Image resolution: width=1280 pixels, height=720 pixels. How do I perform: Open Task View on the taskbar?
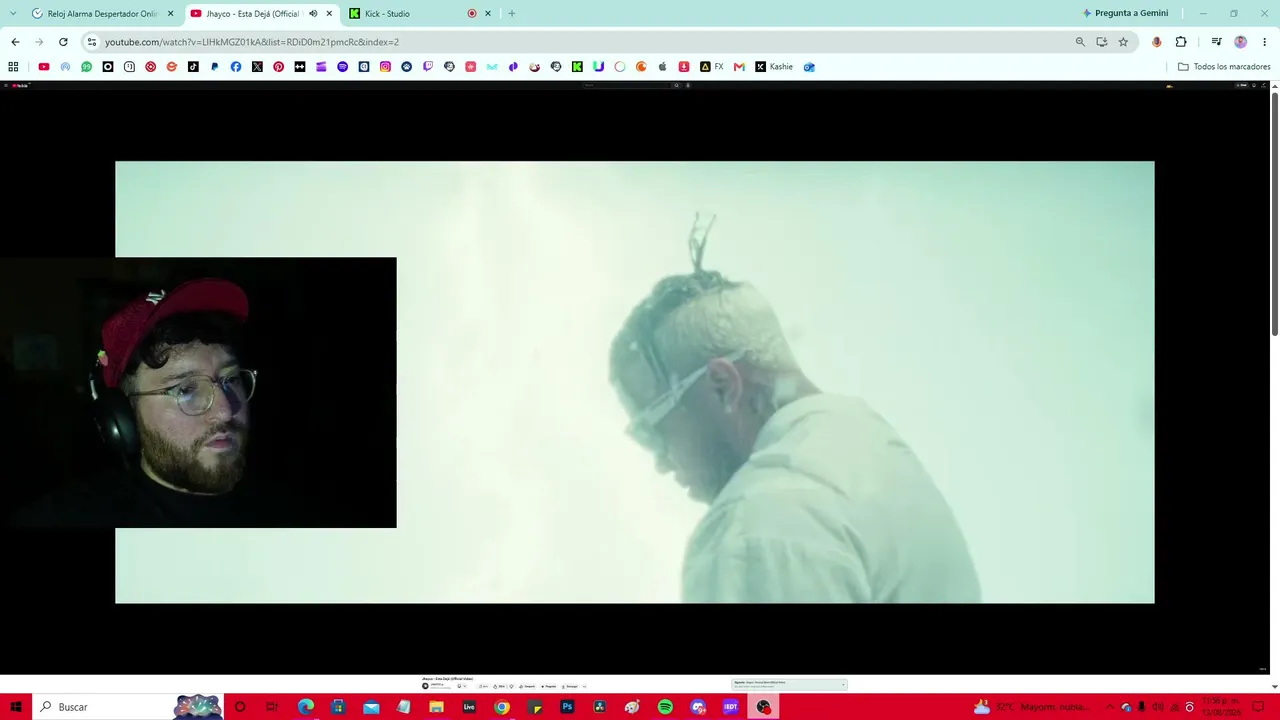pos(272,707)
